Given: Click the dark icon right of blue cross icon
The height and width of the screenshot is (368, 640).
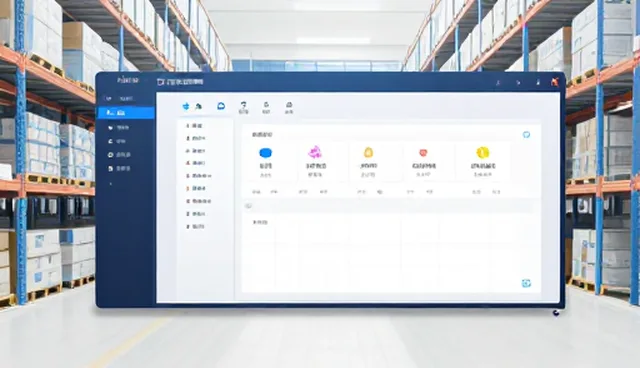Looking at the screenshot, I should point(198,106).
